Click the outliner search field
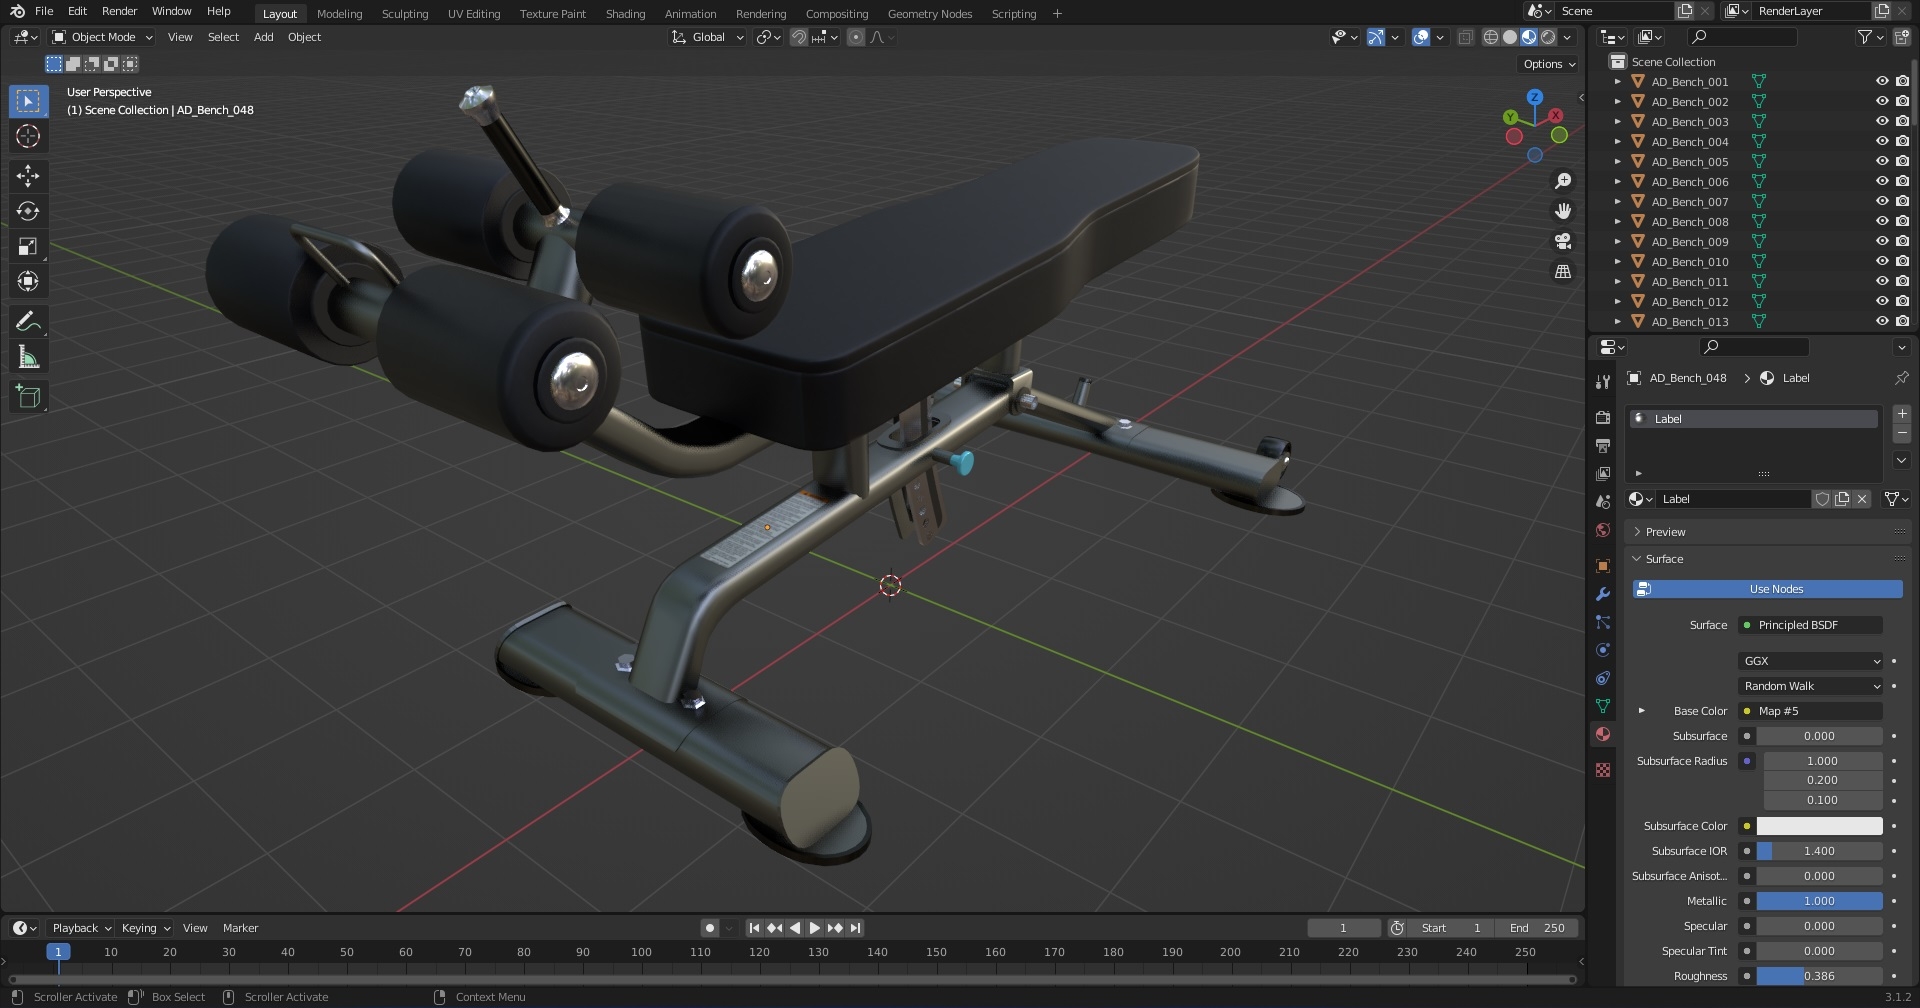The width and height of the screenshot is (1920, 1008). click(x=1742, y=37)
